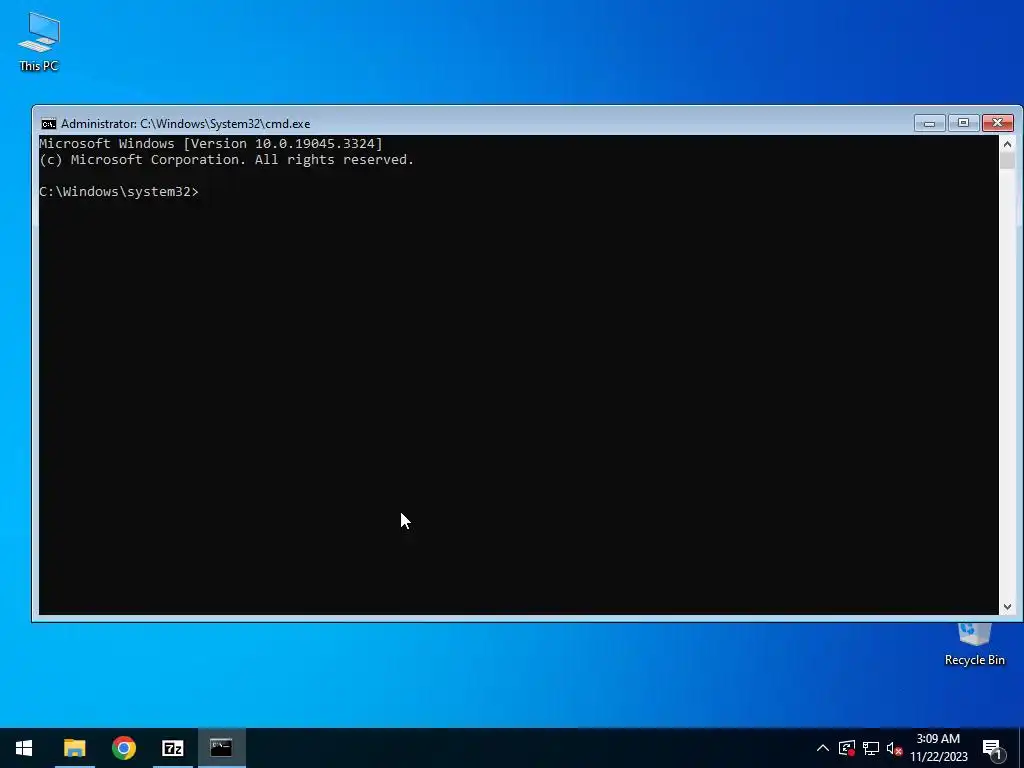
Task: Open the cmd.exe system menu icon in title bar
Action: coord(48,124)
